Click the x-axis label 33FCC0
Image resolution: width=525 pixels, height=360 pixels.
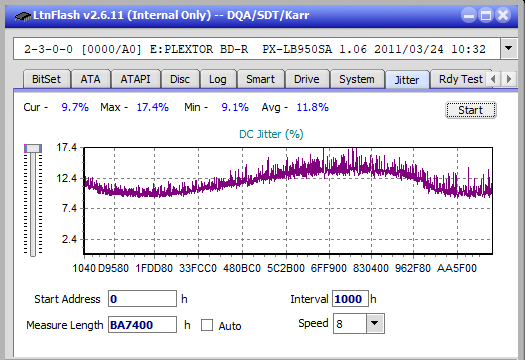198,268
